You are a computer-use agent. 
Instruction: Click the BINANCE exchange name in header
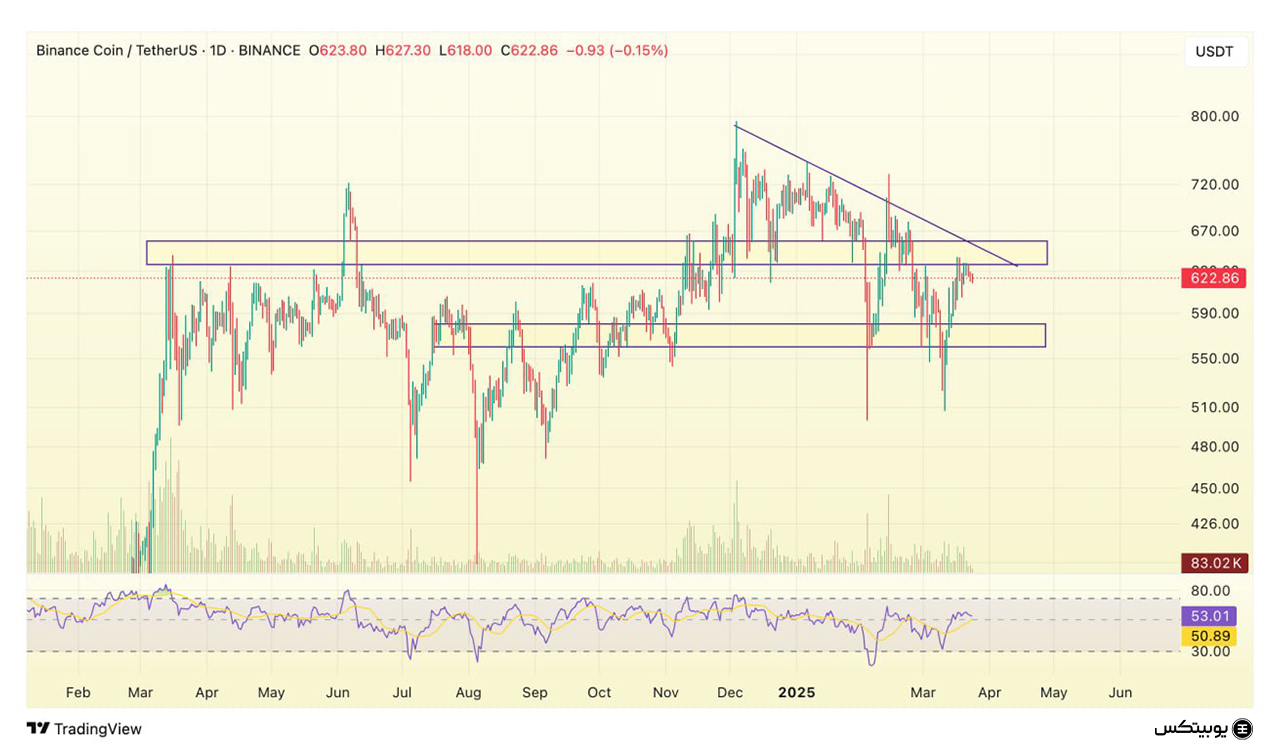click(270, 50)
